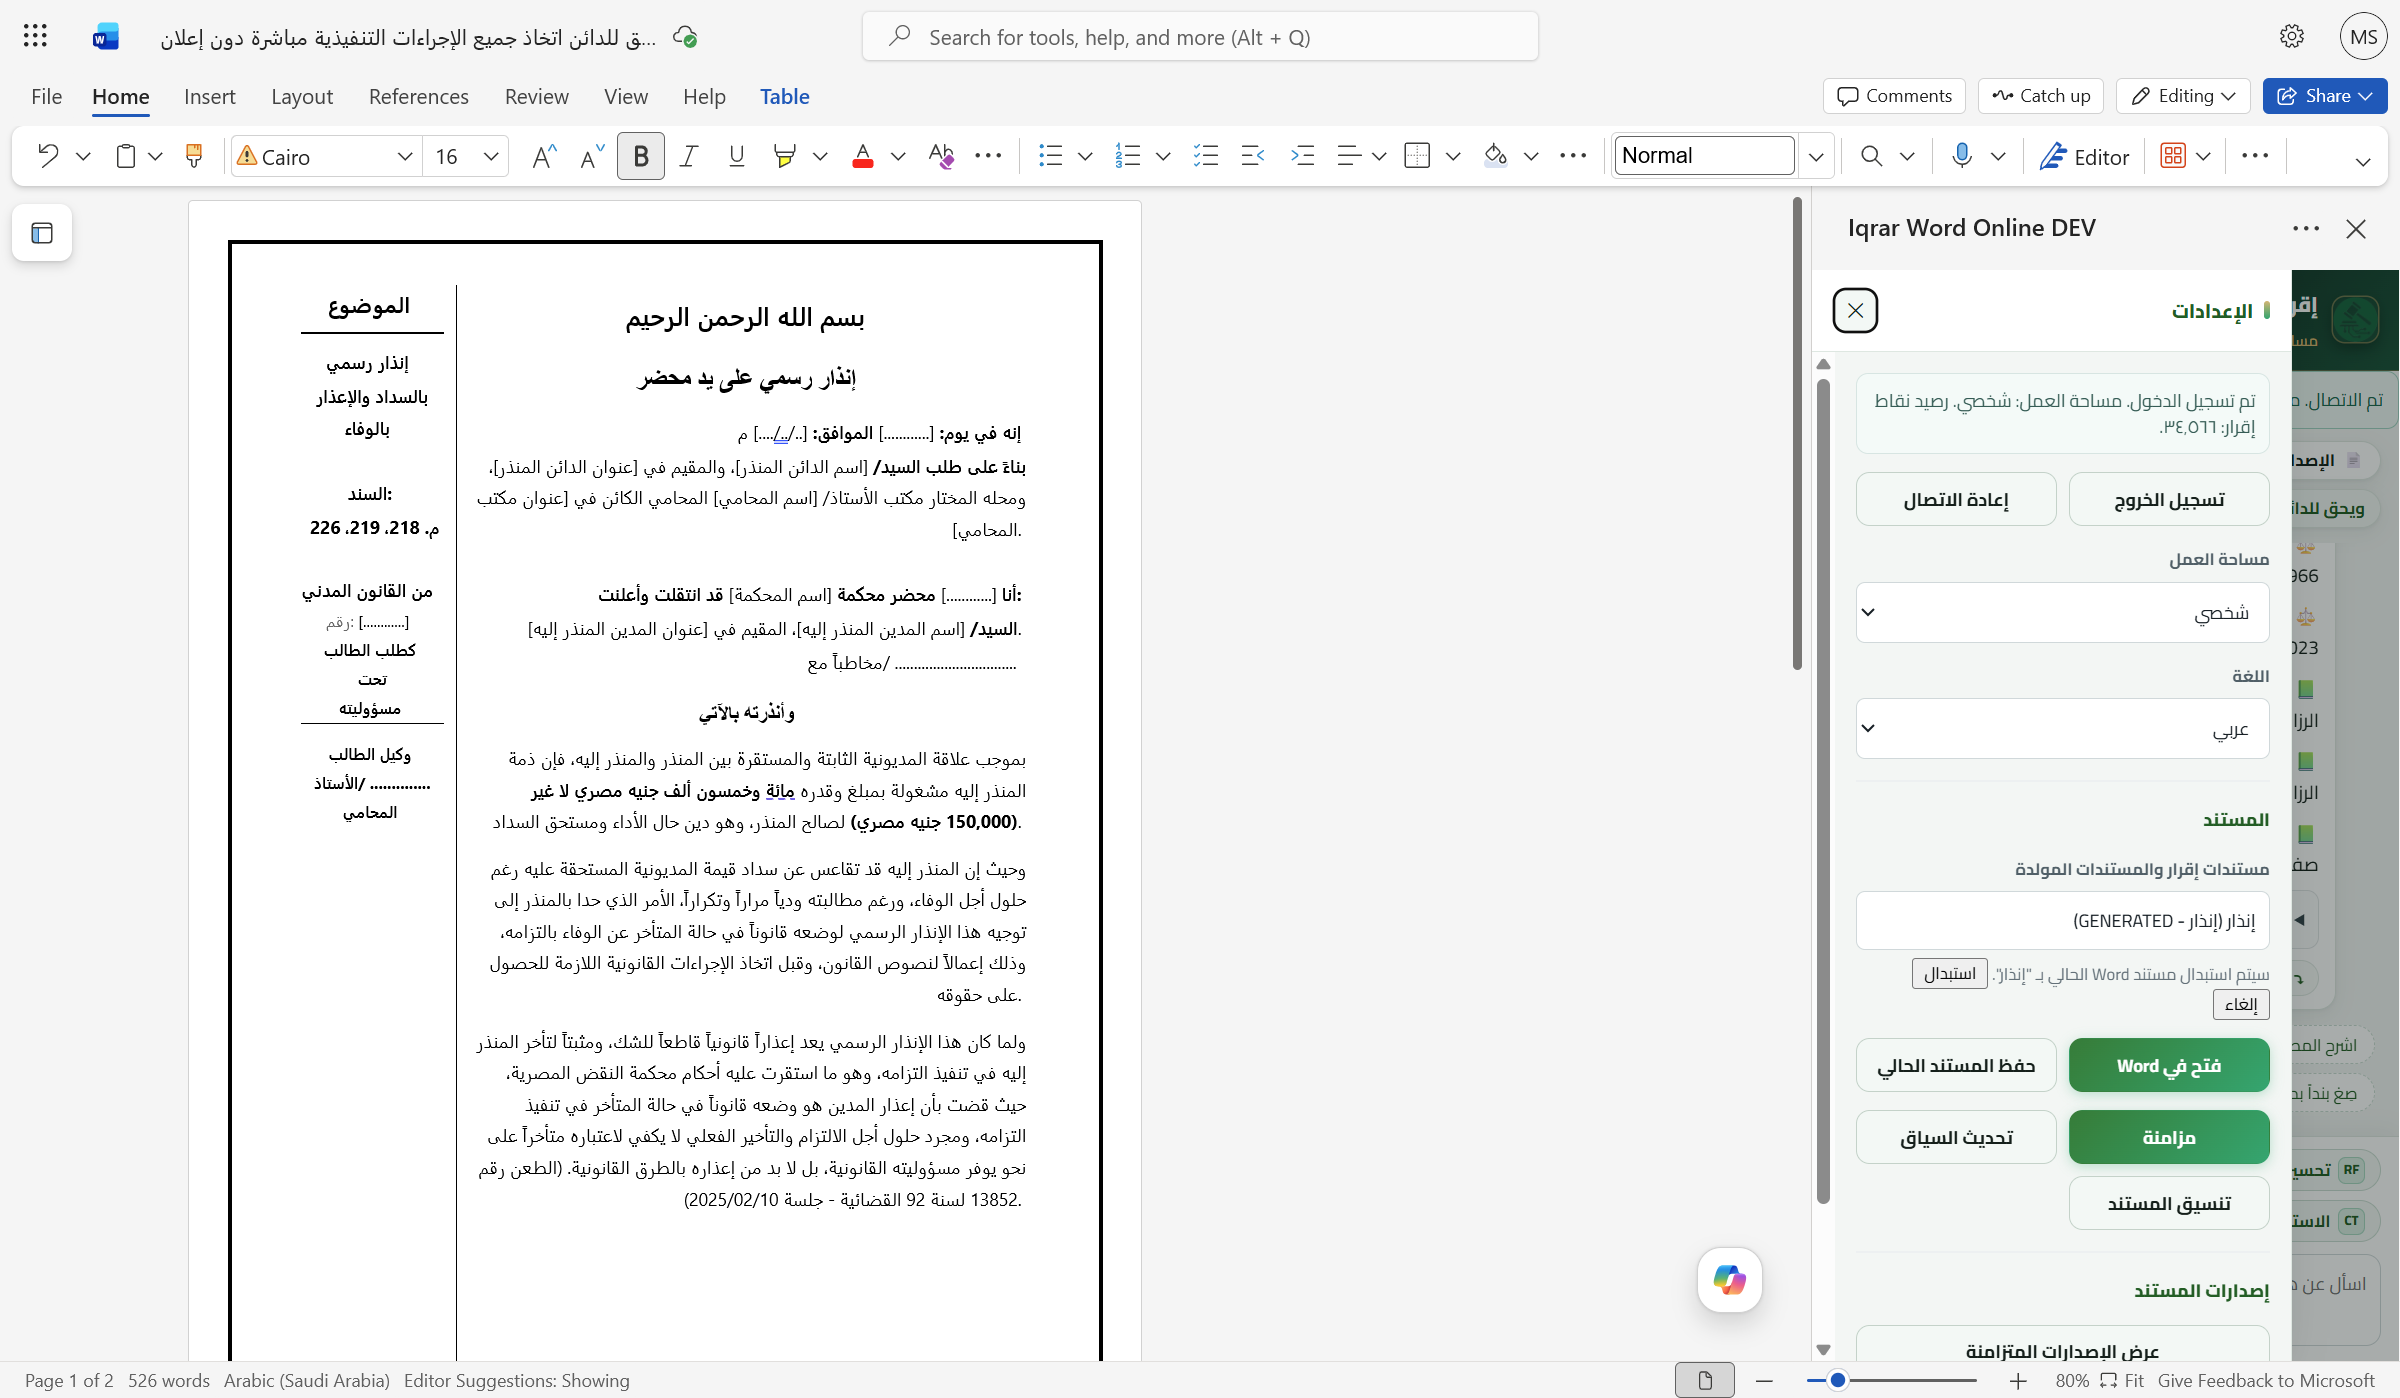Expand the workspace شخصي dropdown

(2062, 612)
